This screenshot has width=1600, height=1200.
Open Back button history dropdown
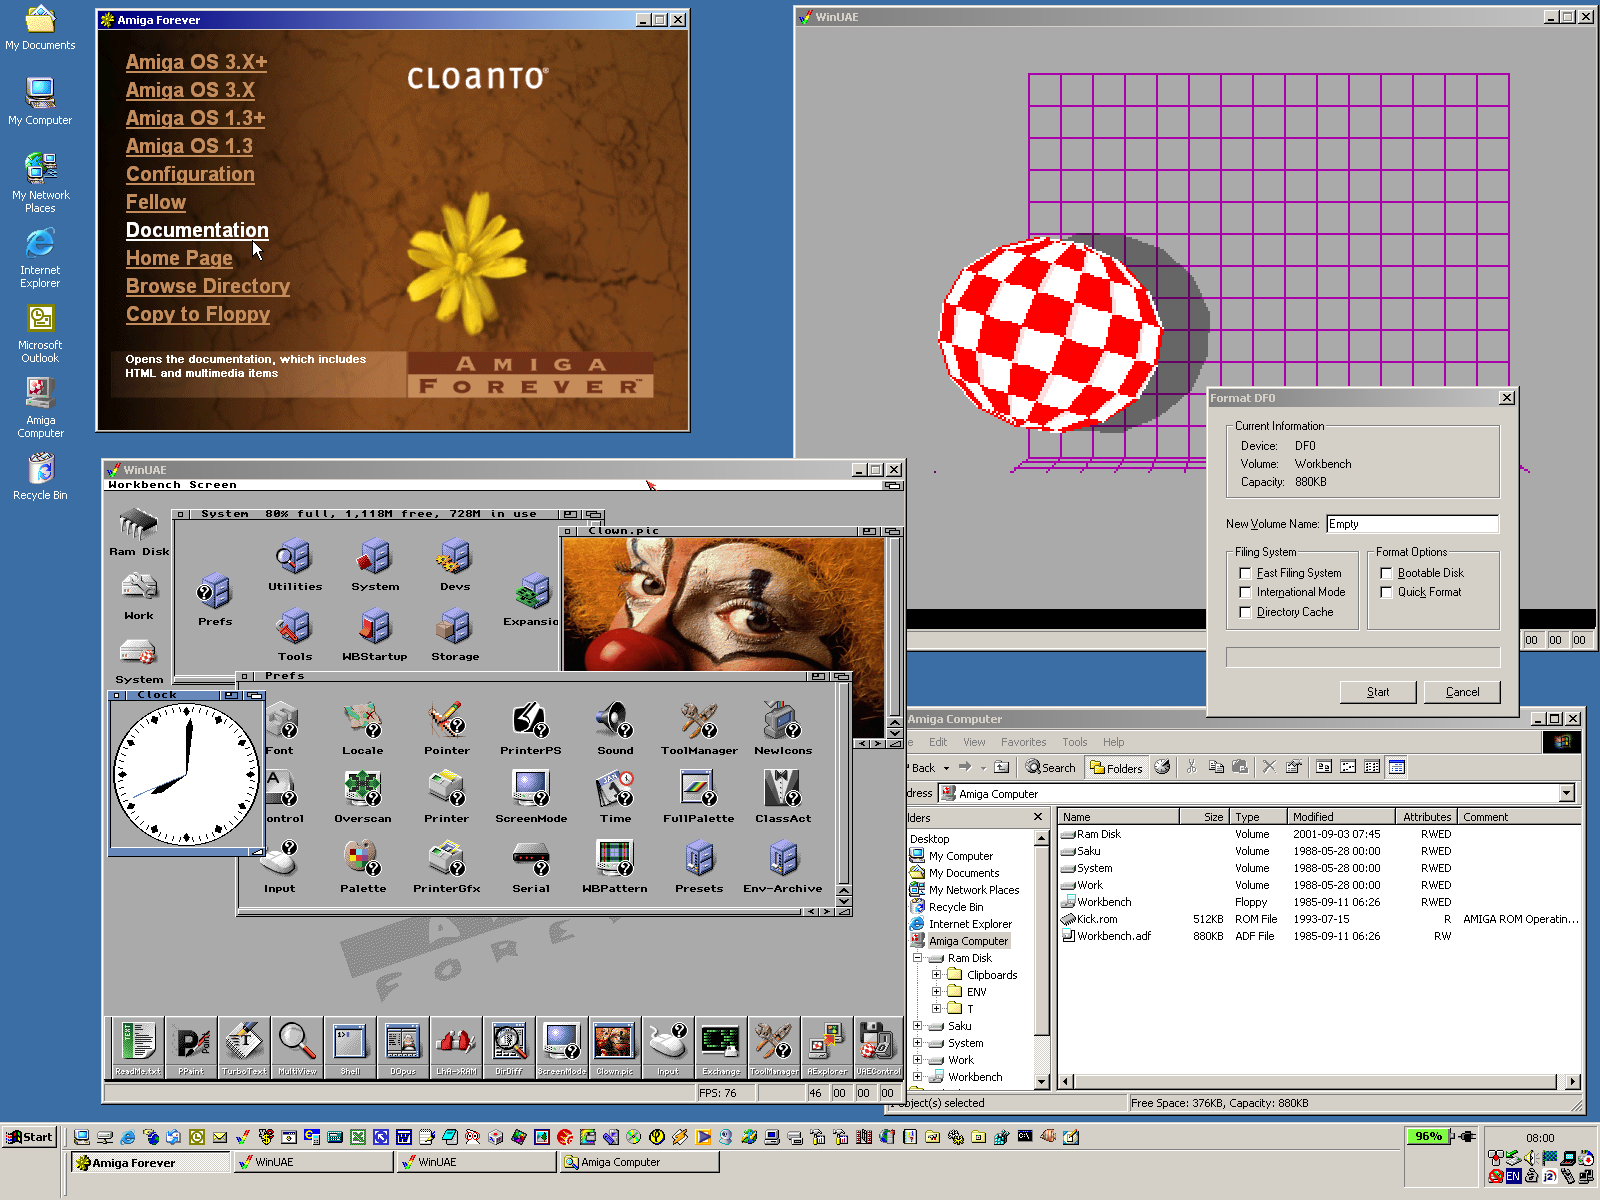[946, 768]
